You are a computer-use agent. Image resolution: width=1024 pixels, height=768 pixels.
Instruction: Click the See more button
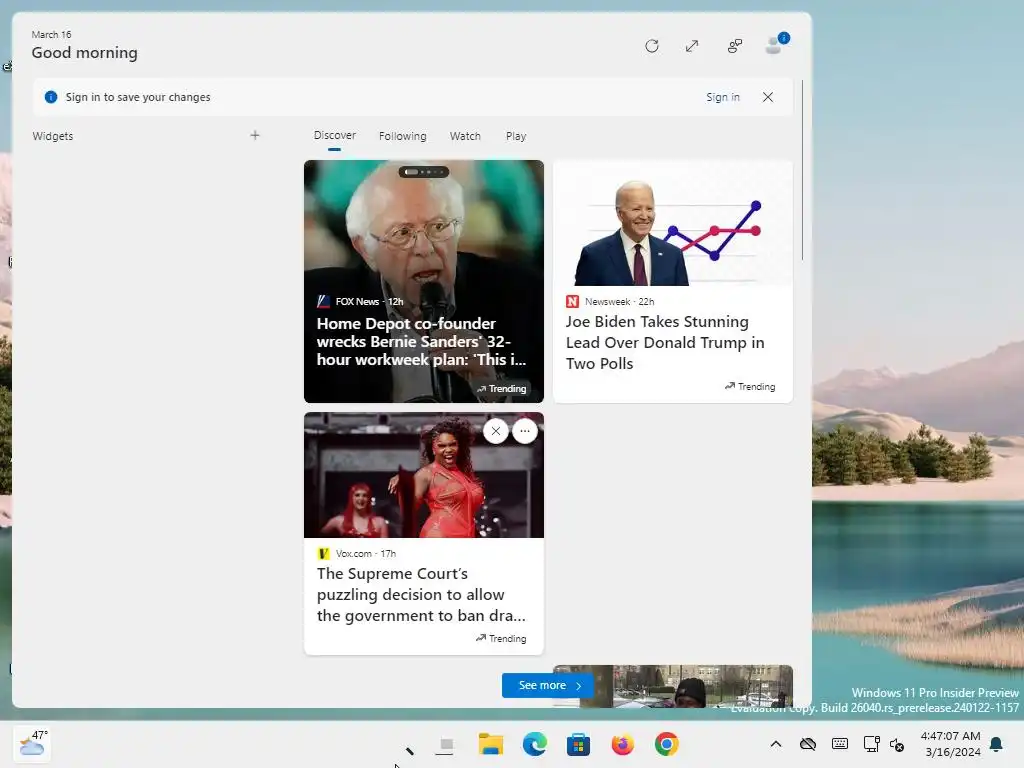tap(547, 685)
